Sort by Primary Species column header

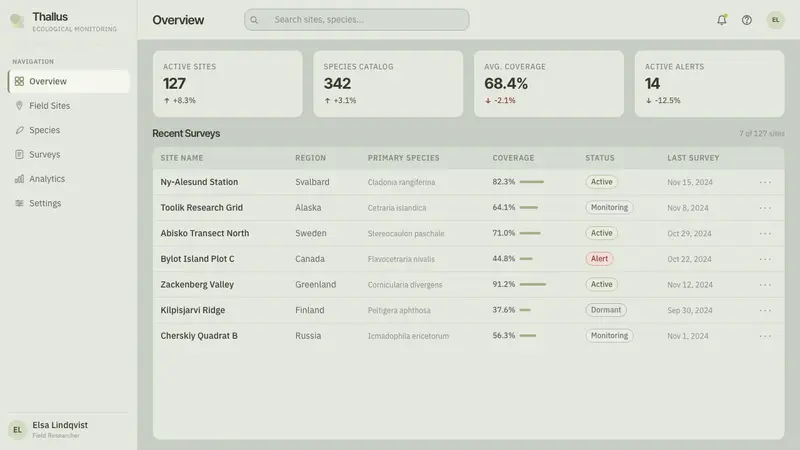404,158
